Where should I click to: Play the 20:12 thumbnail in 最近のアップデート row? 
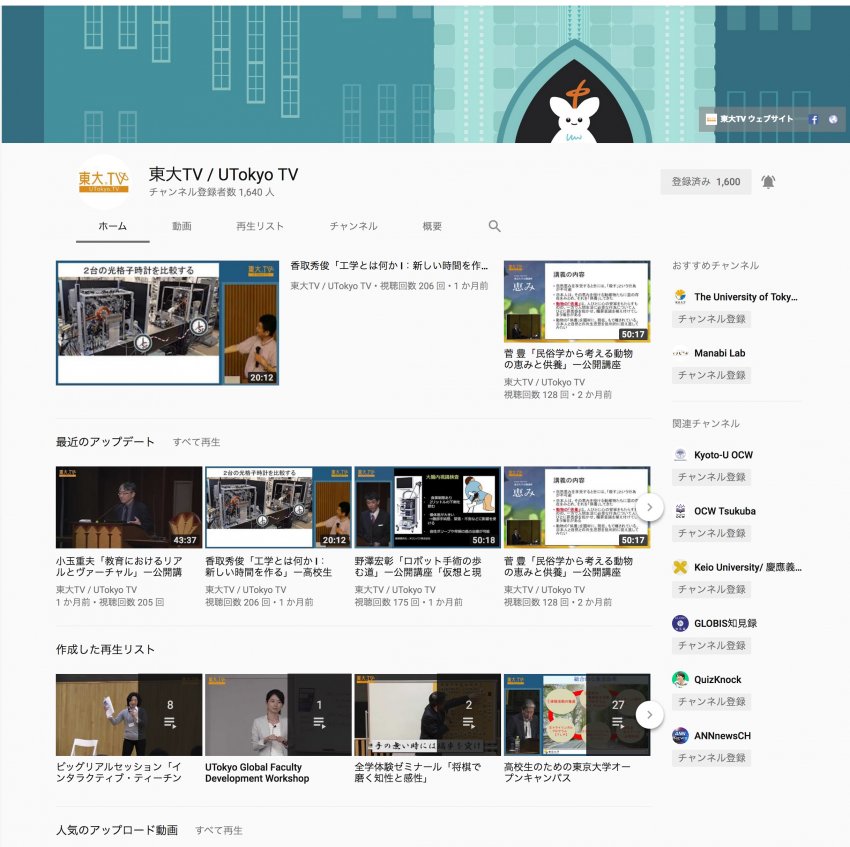278,507
